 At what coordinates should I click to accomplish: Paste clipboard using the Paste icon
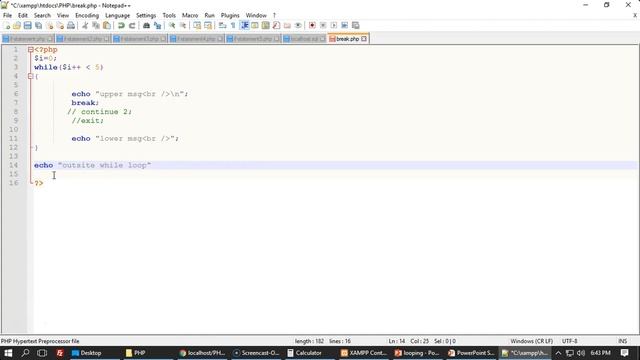coord(107,25)
